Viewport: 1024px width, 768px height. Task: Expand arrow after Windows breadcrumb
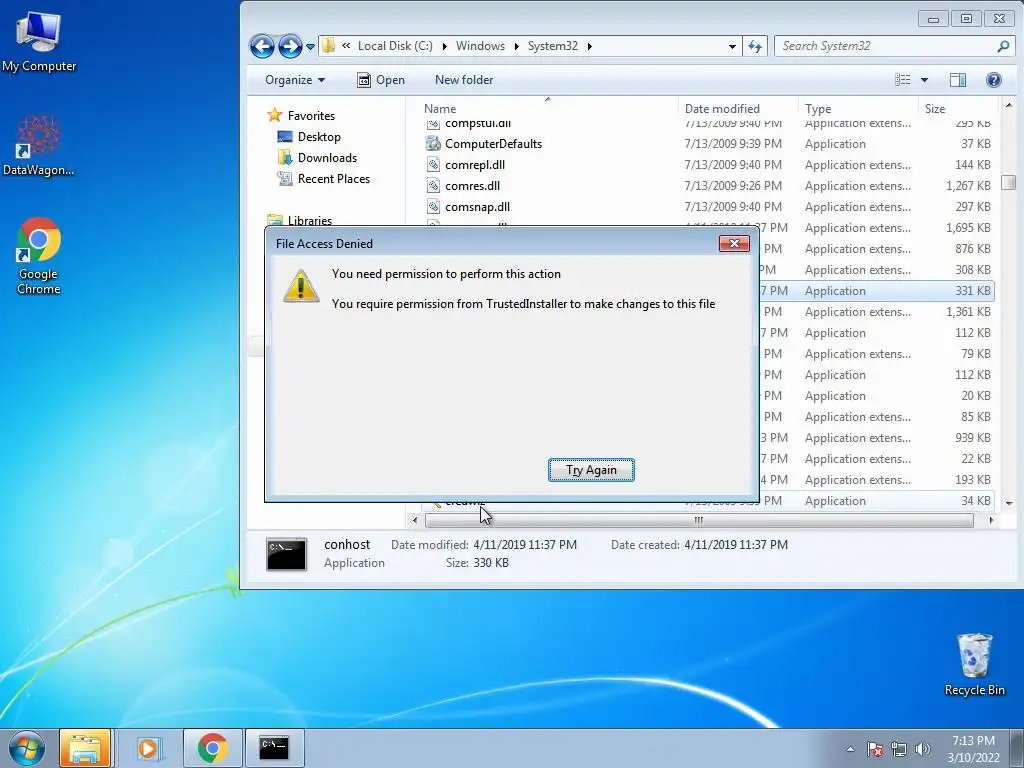click(x=516, y=46)
